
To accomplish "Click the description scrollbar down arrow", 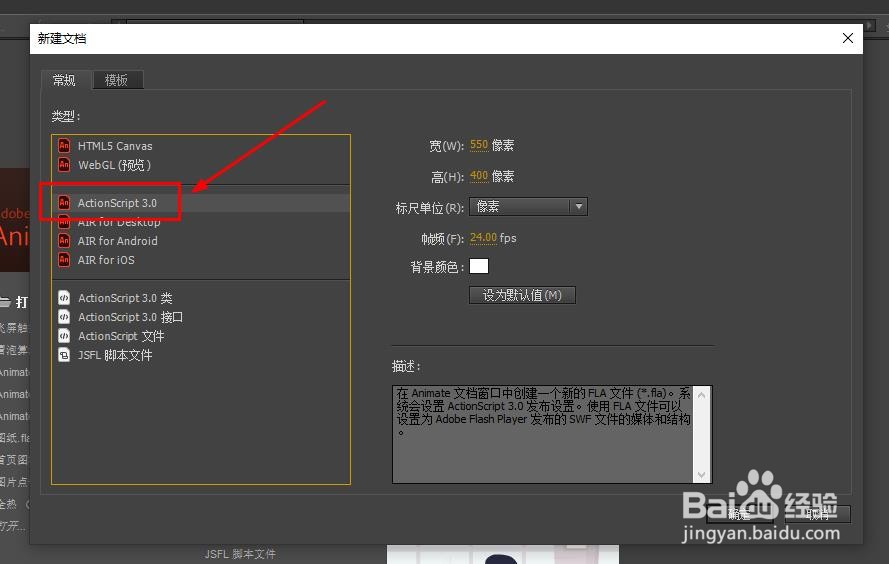I will [x=702, y=474].
